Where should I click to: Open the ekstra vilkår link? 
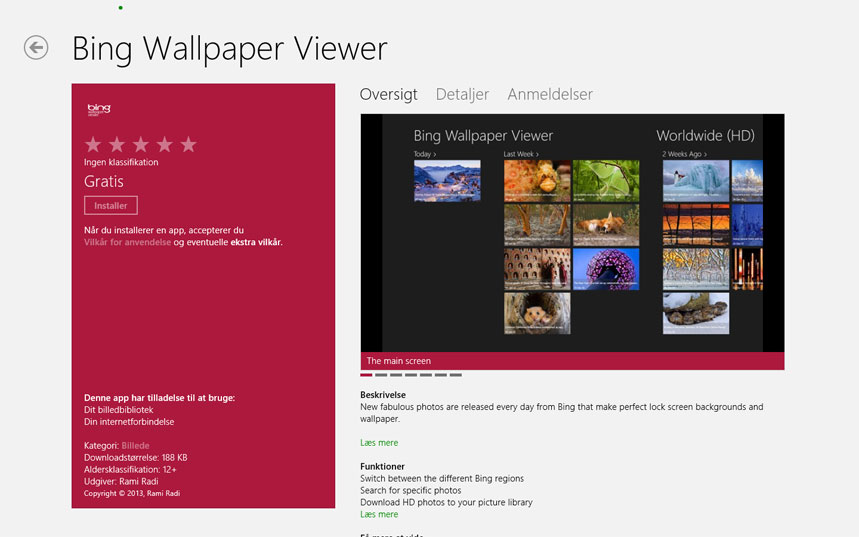pyautogui.click(x=256, y=242)
